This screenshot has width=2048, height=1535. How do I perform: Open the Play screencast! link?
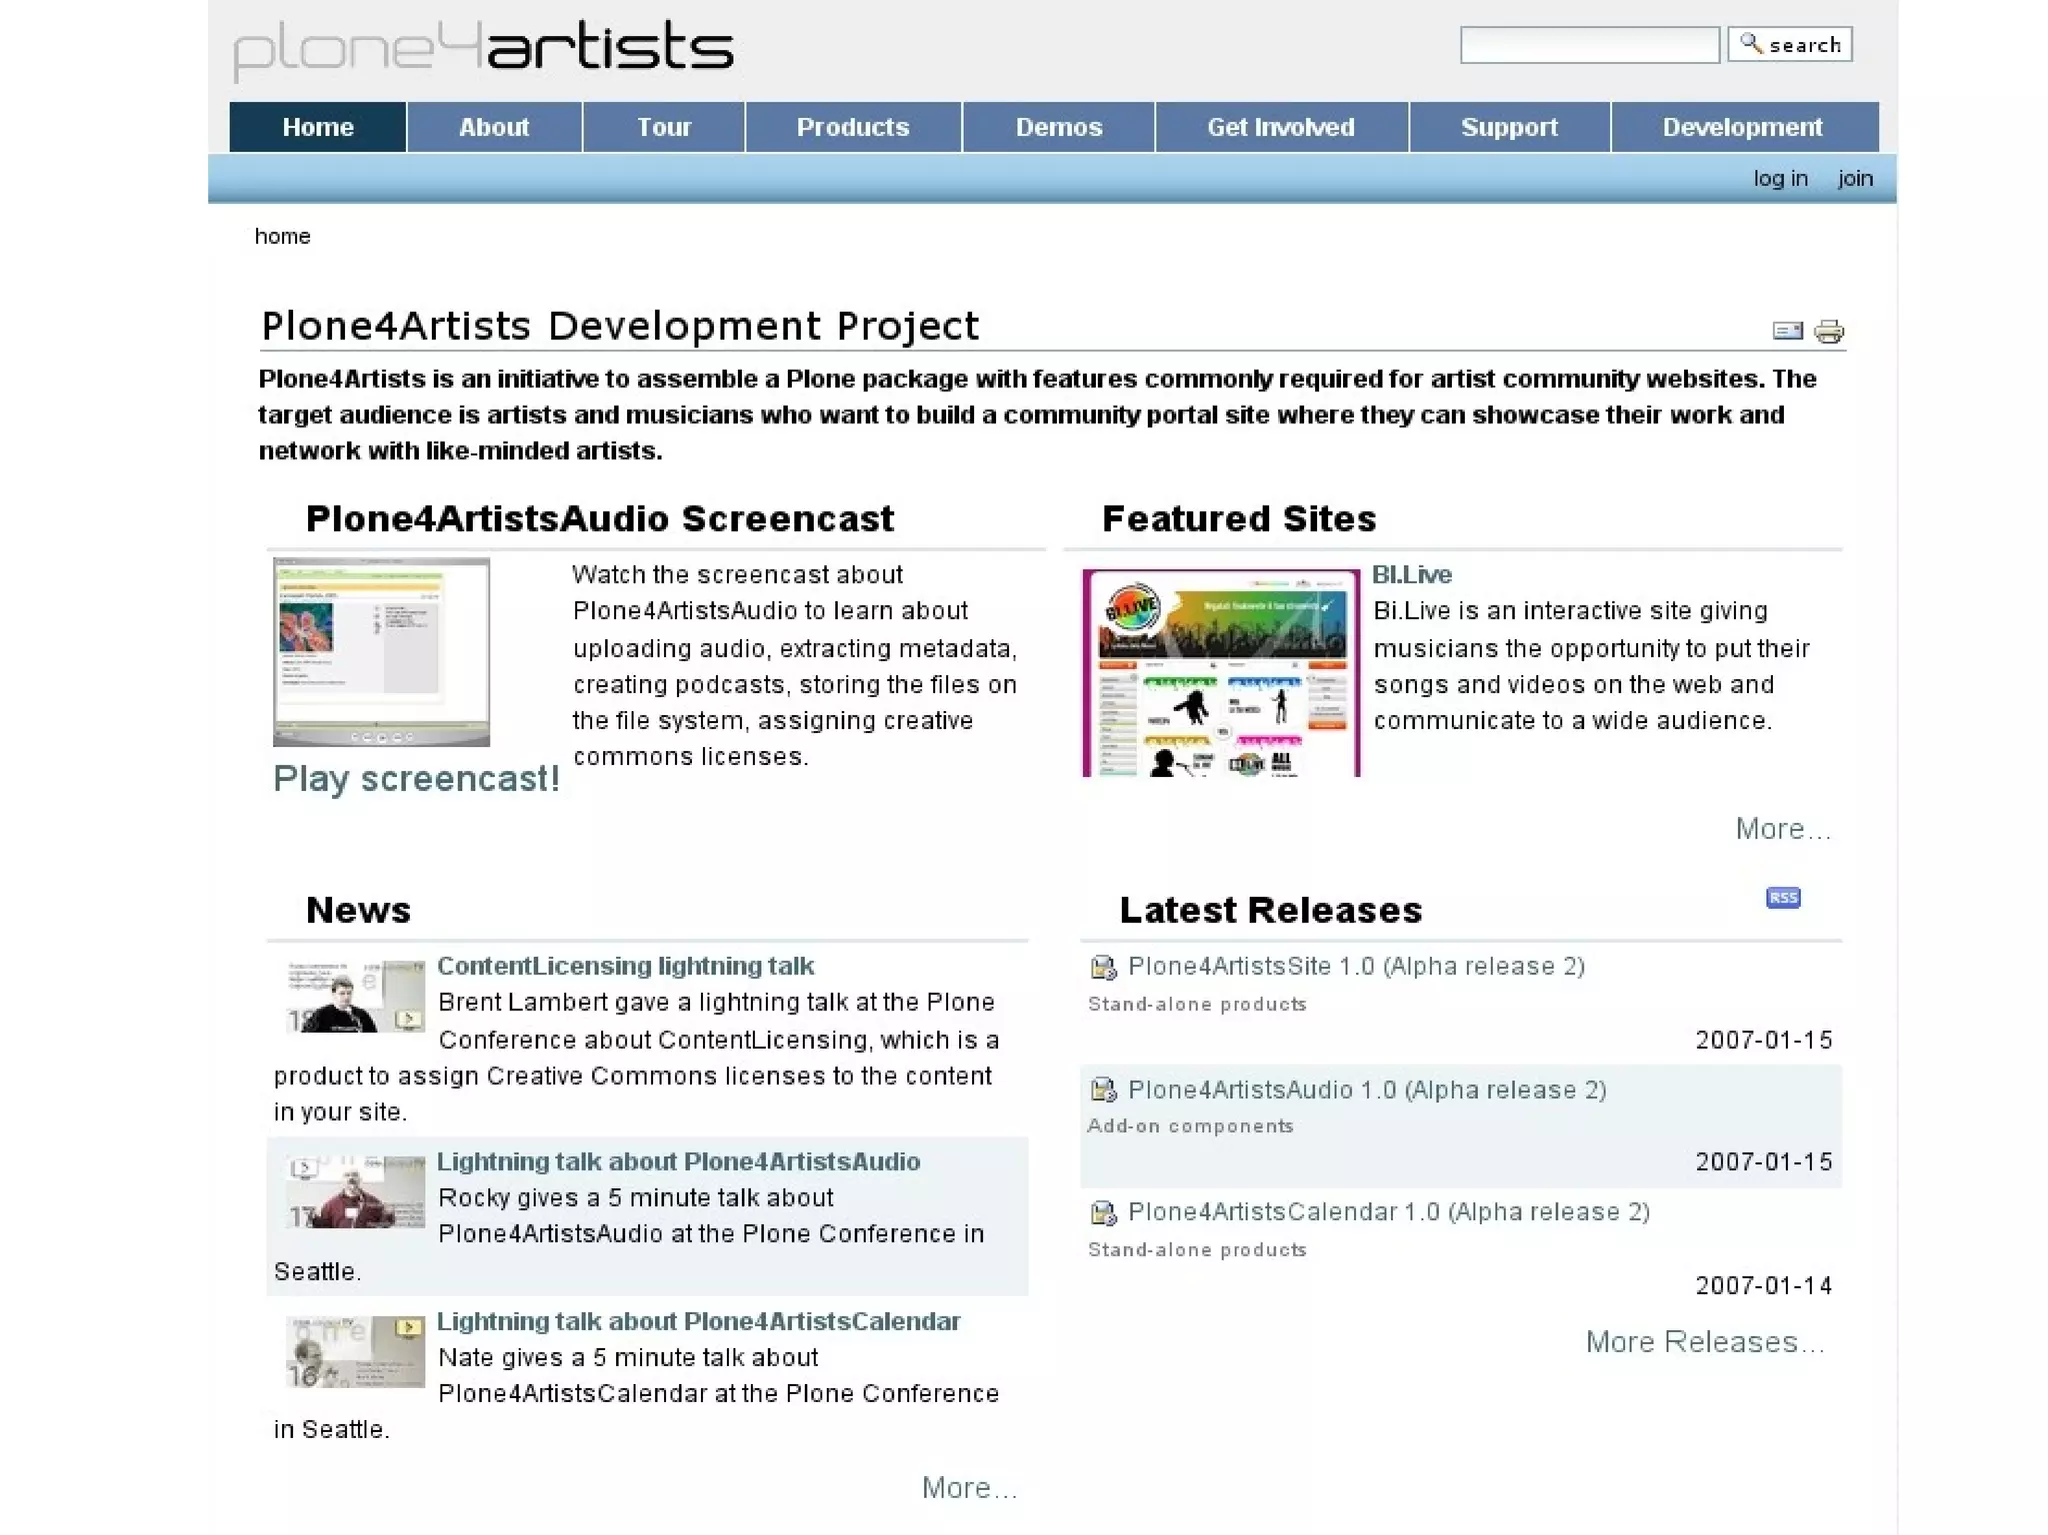click(416, 778)
